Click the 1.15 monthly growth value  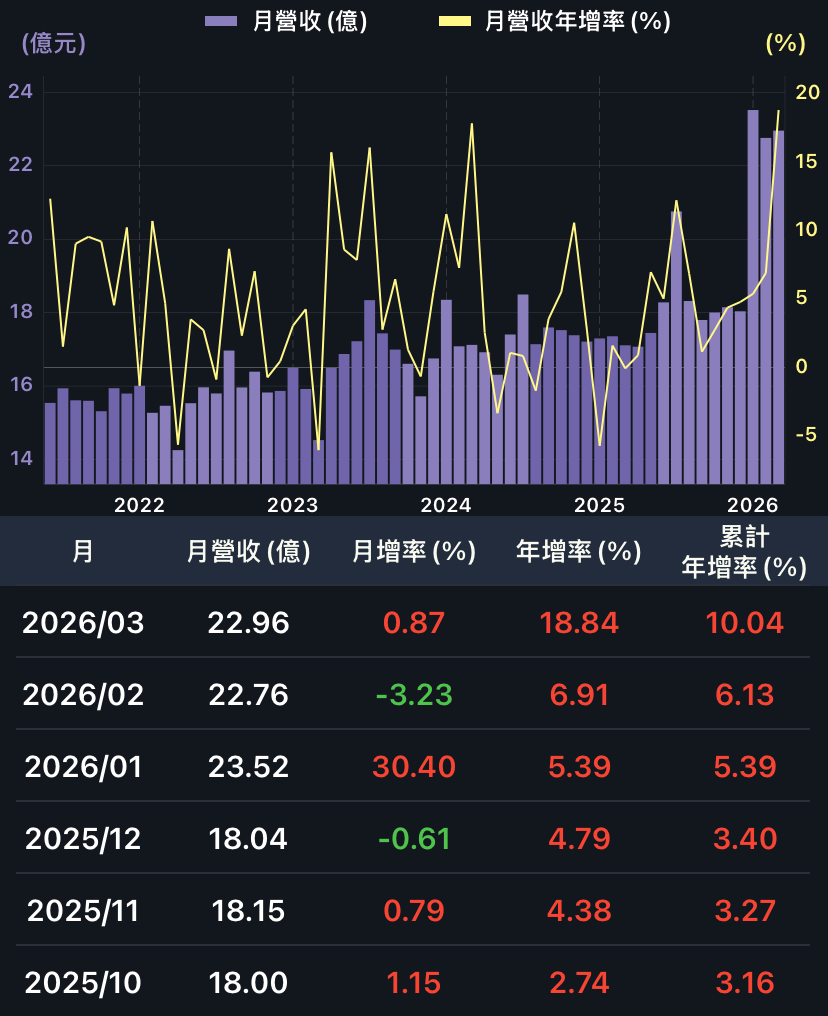tap(414, 982)
